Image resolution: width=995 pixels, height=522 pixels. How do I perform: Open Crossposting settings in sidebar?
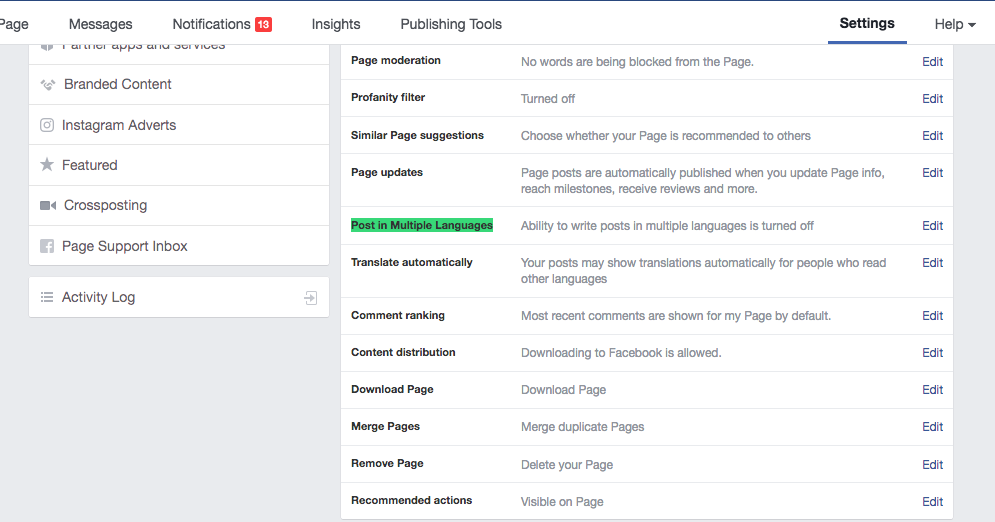tap(179, 206)
